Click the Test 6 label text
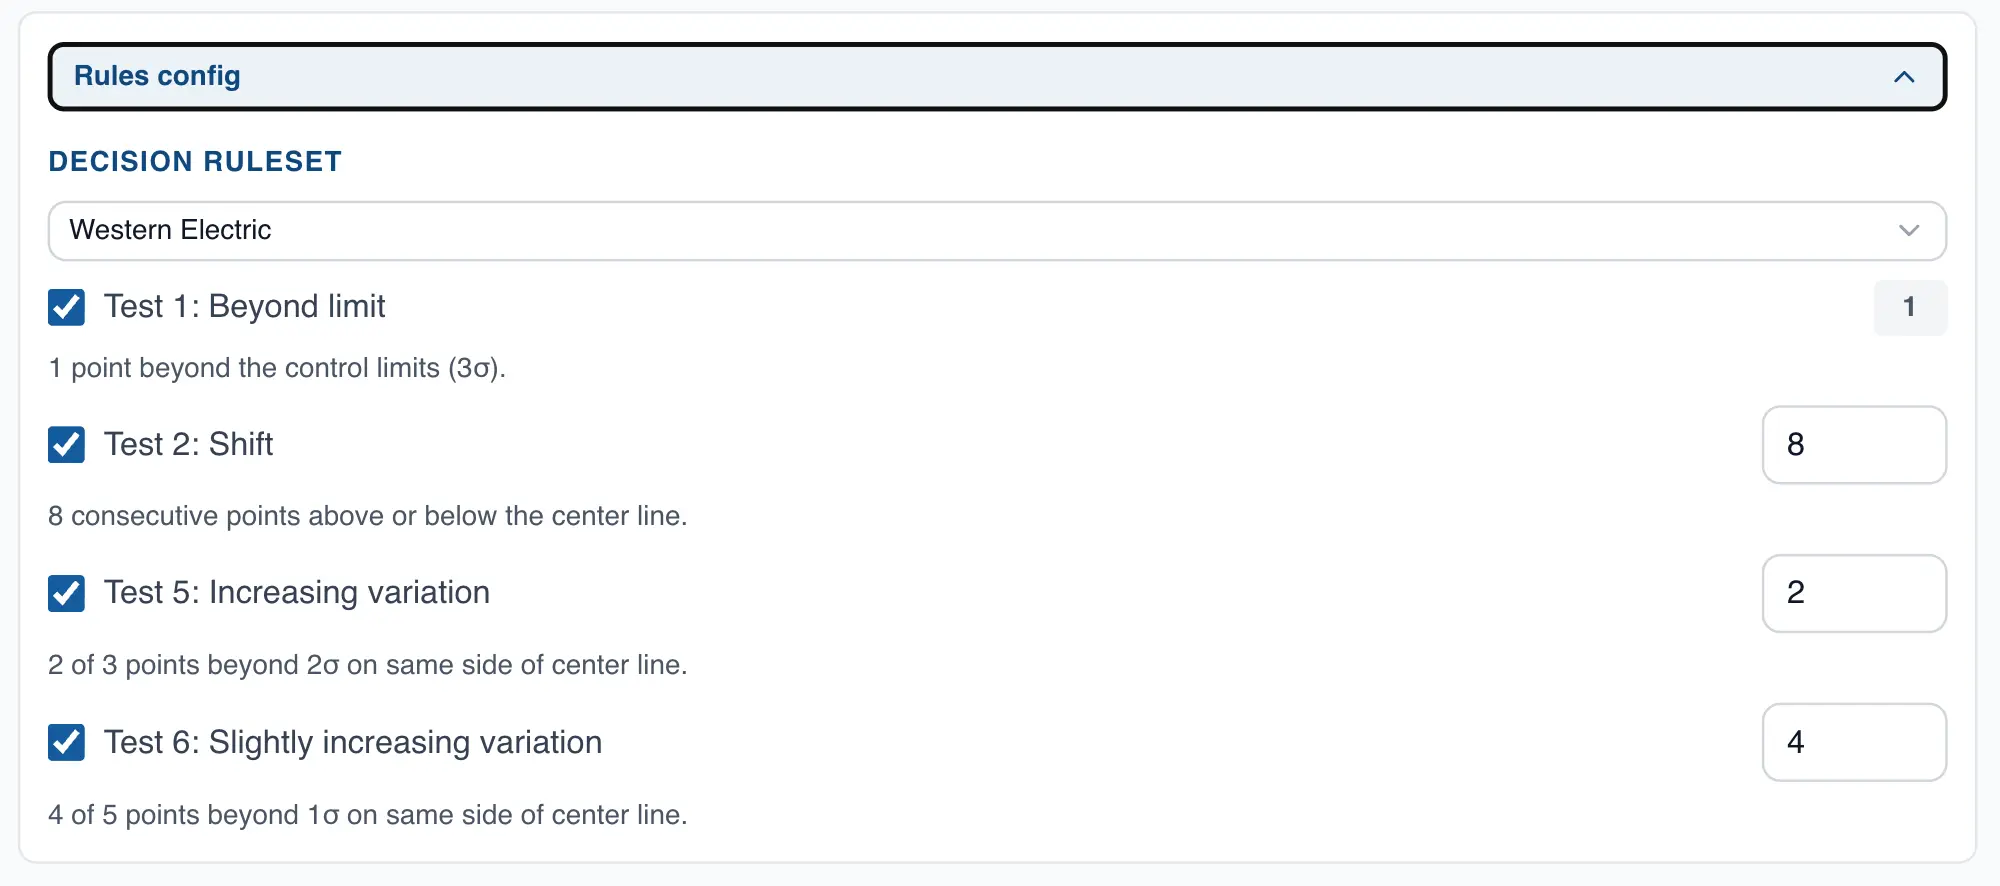The height and width of the screenshot is (886, 2000). point(352,742)
